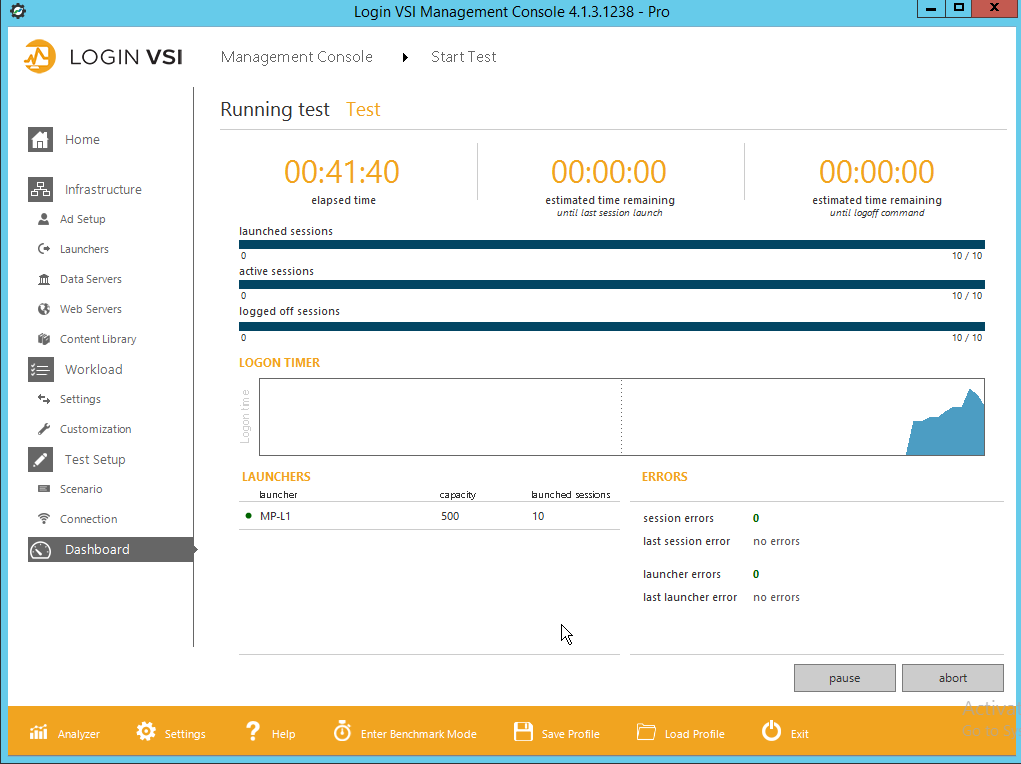1021x764 pixels.
Task: Go to Customization page
Action: coord(96,429)
